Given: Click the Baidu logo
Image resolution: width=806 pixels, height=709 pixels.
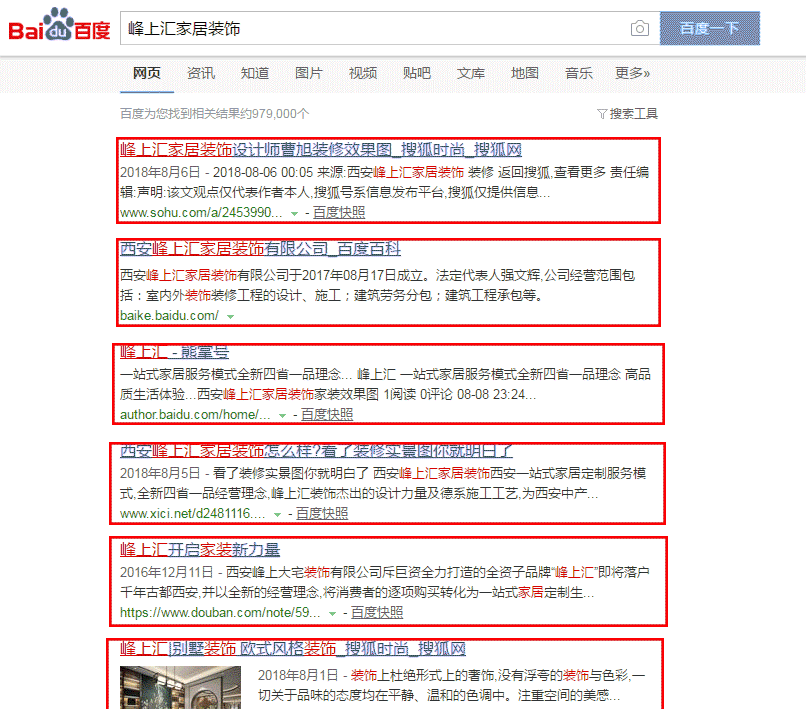Looking at the screenshot, I should pyautogui.click(x=60, y=25).
